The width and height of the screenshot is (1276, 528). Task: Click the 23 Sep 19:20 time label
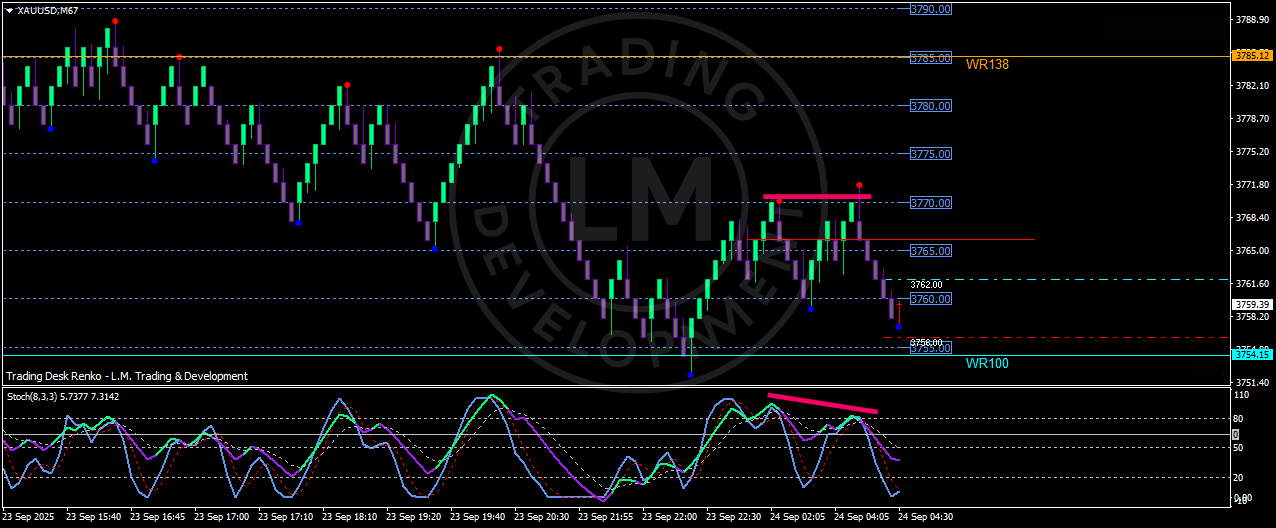[x=413, y=517]
